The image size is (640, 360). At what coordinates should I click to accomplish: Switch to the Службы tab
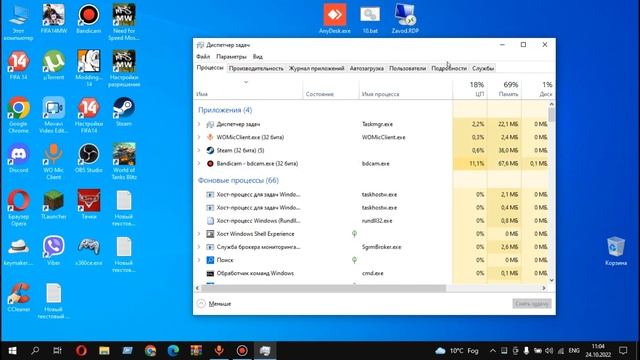pyautogui.click(x=483, y=68)
